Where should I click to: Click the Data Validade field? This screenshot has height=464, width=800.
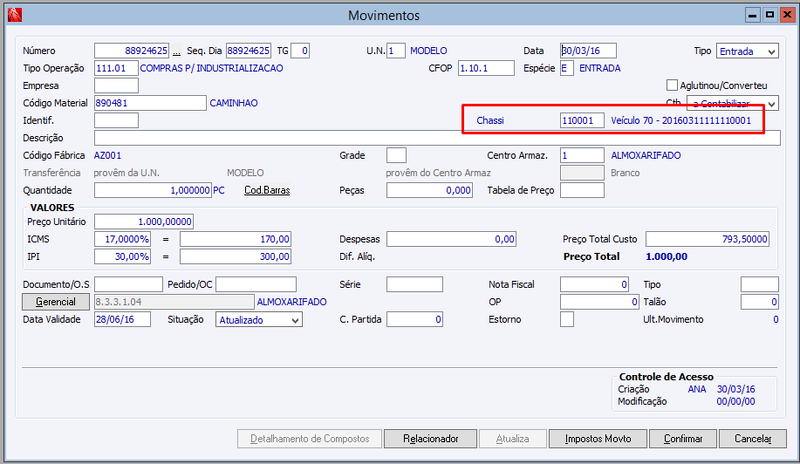coord(122,320)
